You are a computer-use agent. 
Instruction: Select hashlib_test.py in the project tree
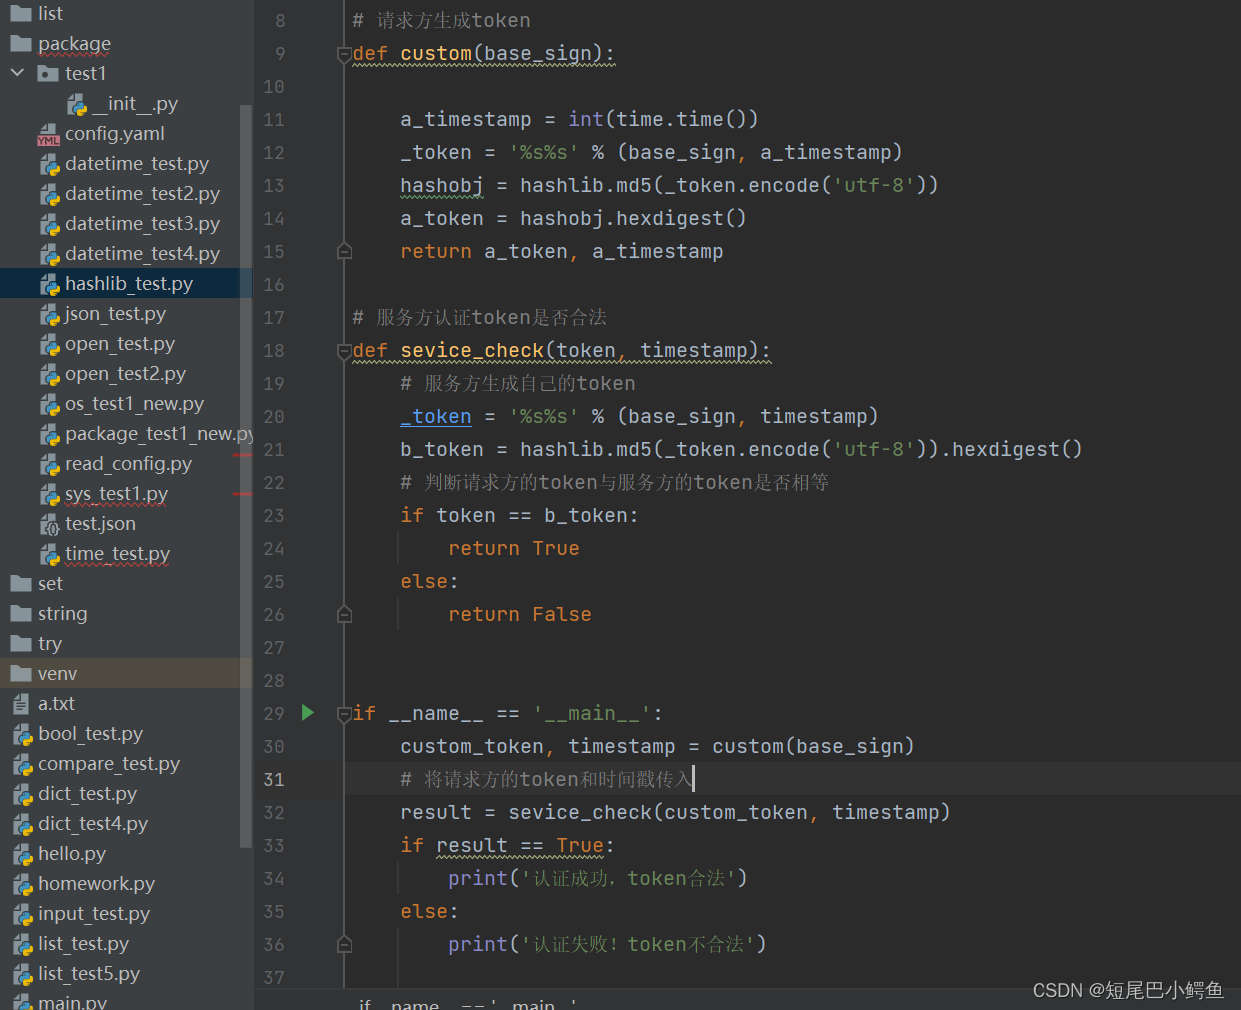pos(126,283)
